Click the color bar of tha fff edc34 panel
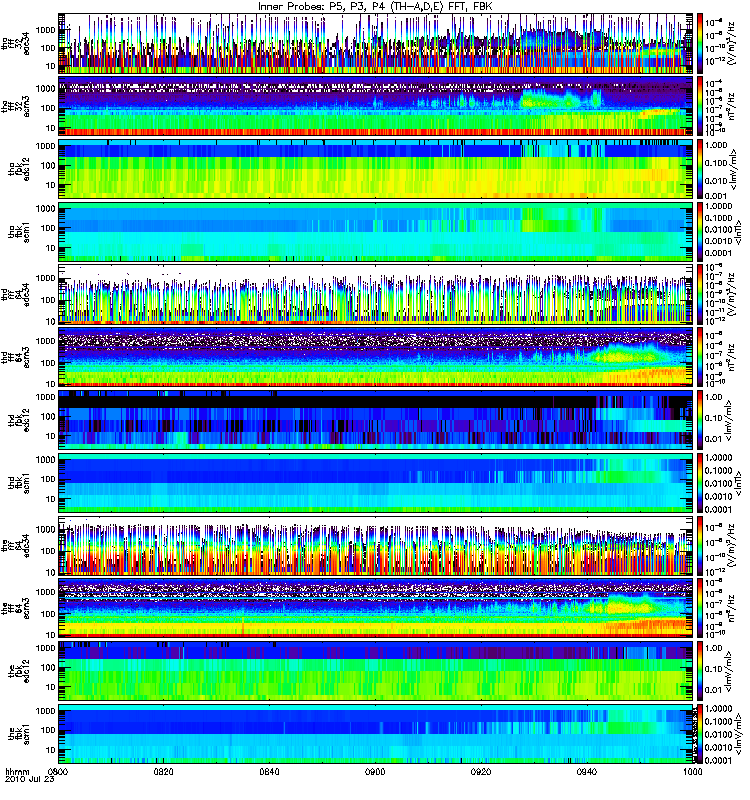Viewport: 750px width, 800px height. 700,43
